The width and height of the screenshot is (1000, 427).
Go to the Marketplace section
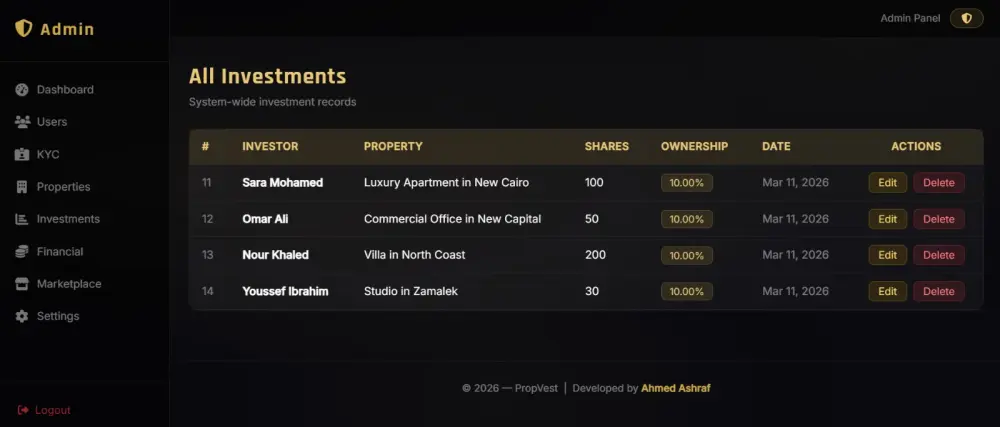point(69,284)
